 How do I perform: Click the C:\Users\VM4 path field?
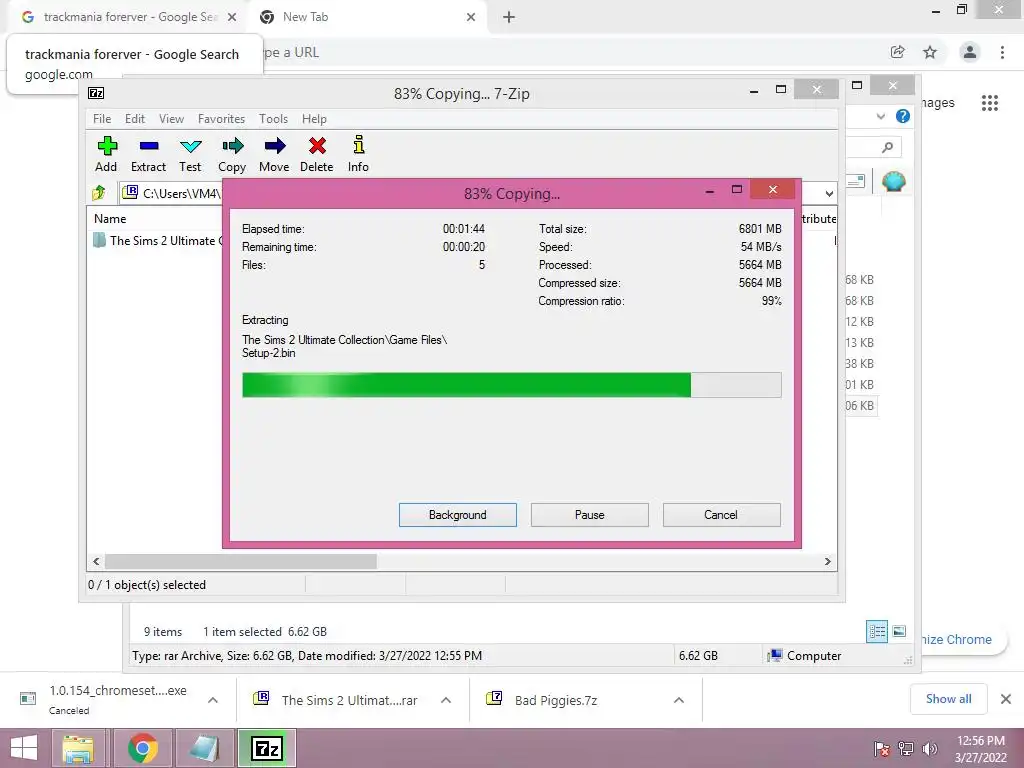coord(171,193)
